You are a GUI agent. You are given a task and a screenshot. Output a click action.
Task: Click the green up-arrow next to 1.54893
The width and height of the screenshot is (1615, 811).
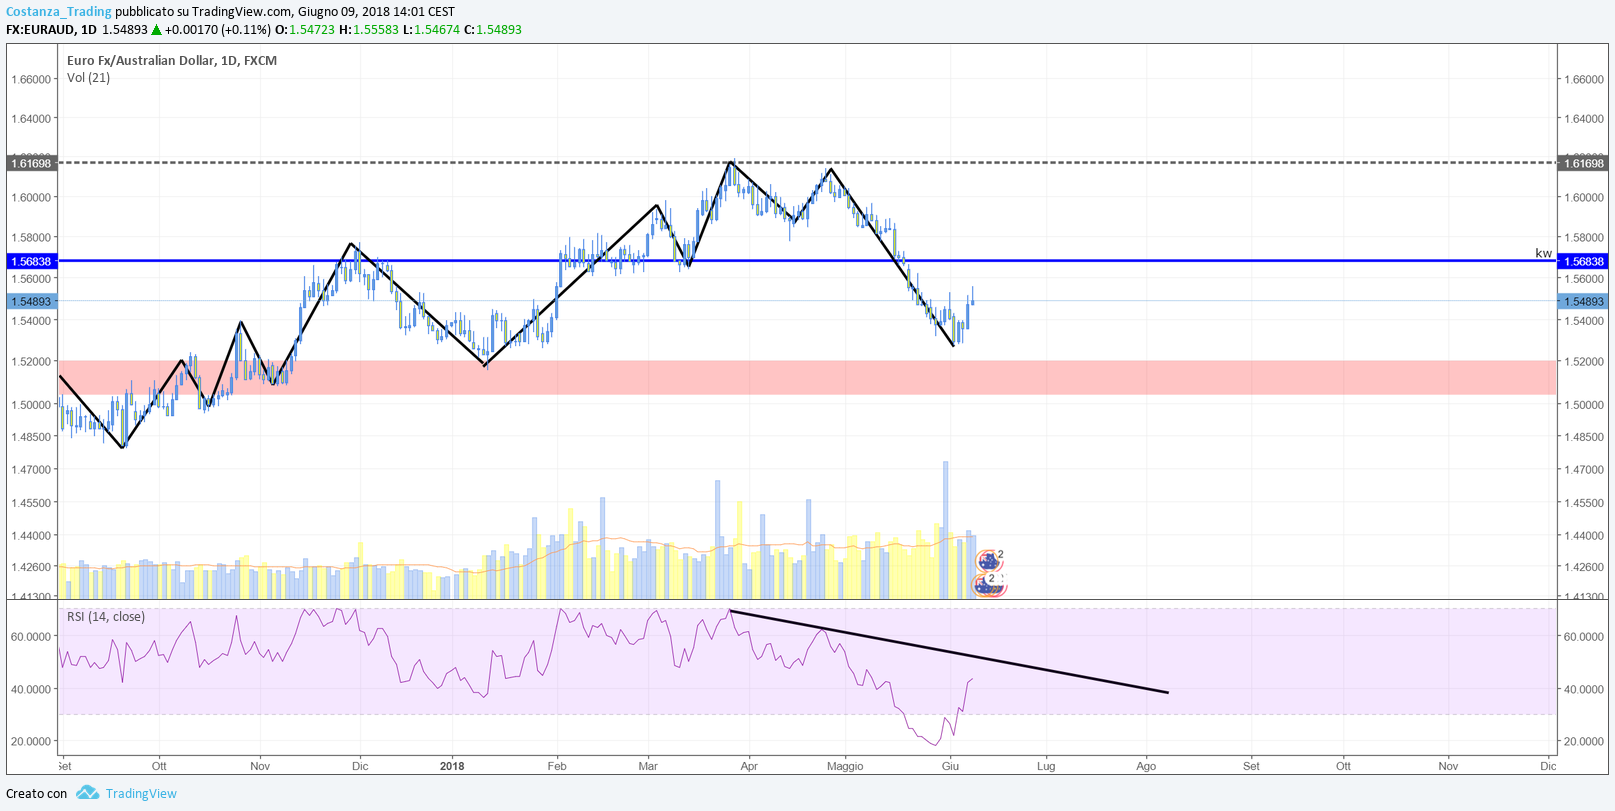coord(156,30)
